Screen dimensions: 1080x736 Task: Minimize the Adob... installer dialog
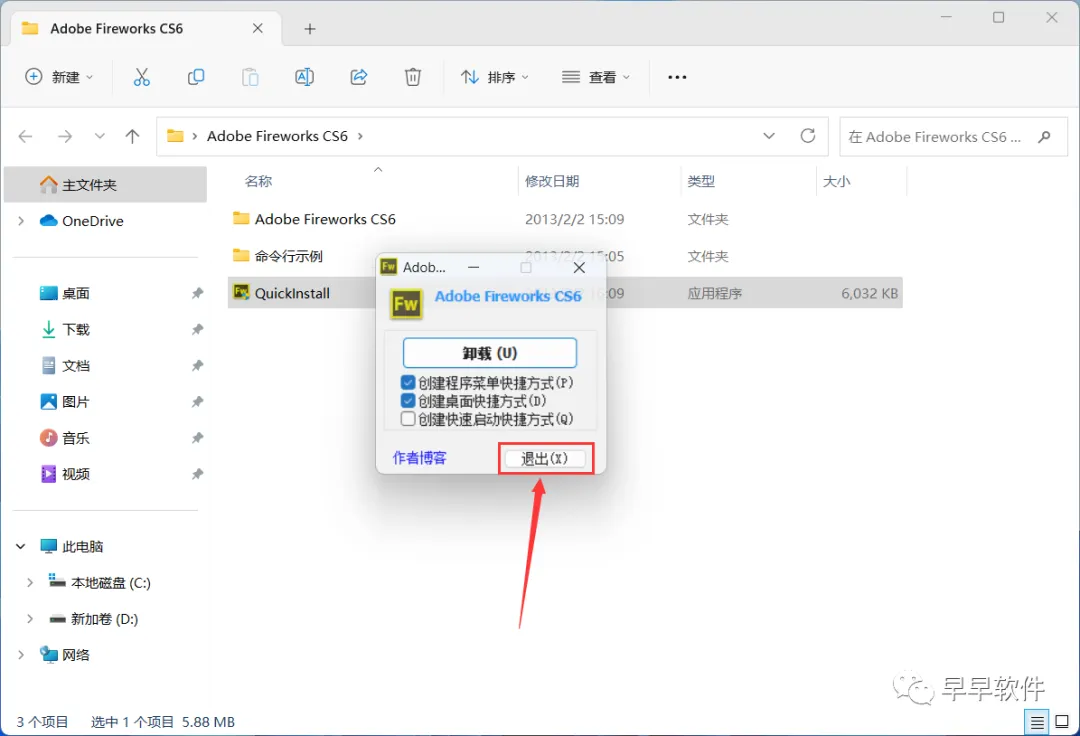(474, 267)
